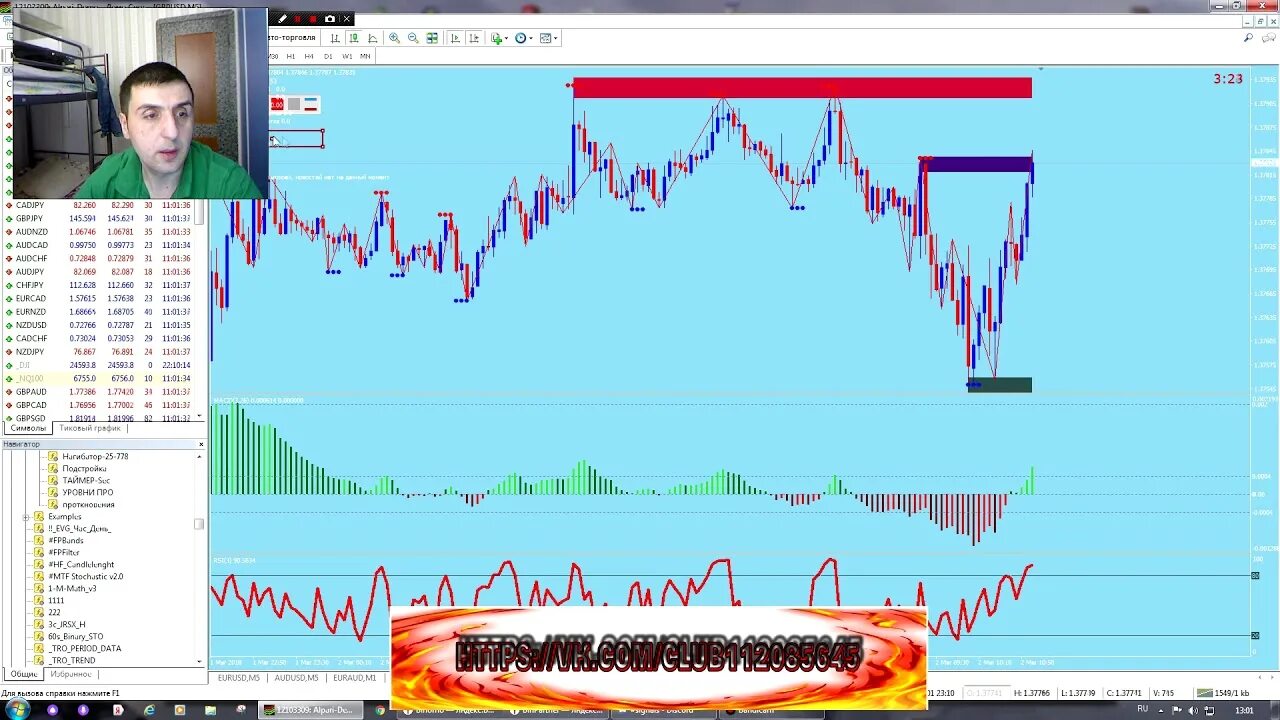Open the periods clock button
The height and width of the screenshot is (720, 1280).
pyautogui.click(x=520, y=38)
